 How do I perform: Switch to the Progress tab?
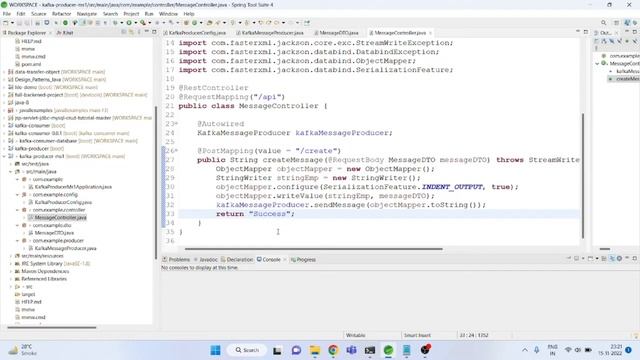pyautogui.click(x=303, y=260)
